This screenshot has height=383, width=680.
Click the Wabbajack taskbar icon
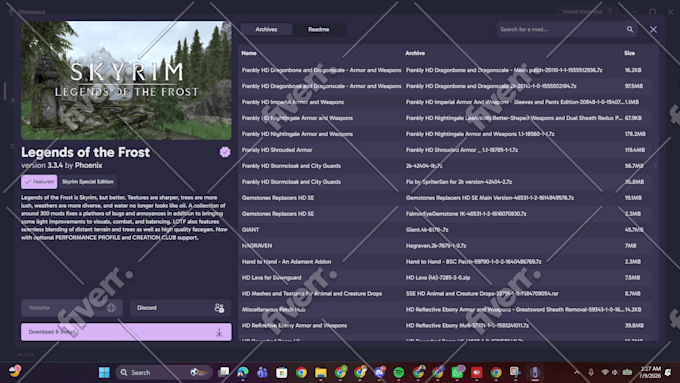[x=535, y=372]
